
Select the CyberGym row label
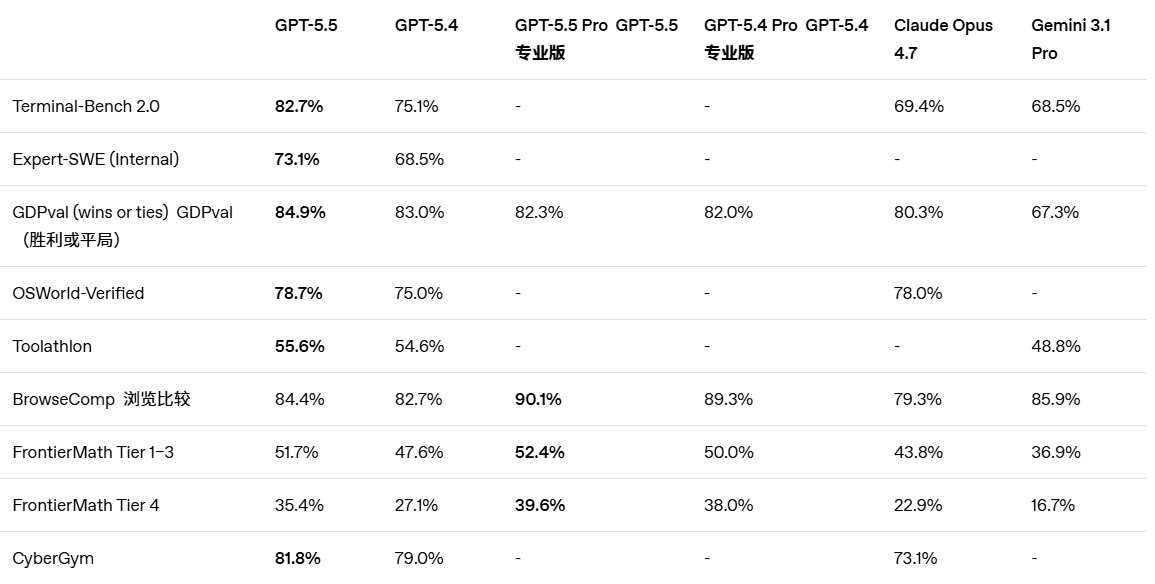(x=53, y=558)
